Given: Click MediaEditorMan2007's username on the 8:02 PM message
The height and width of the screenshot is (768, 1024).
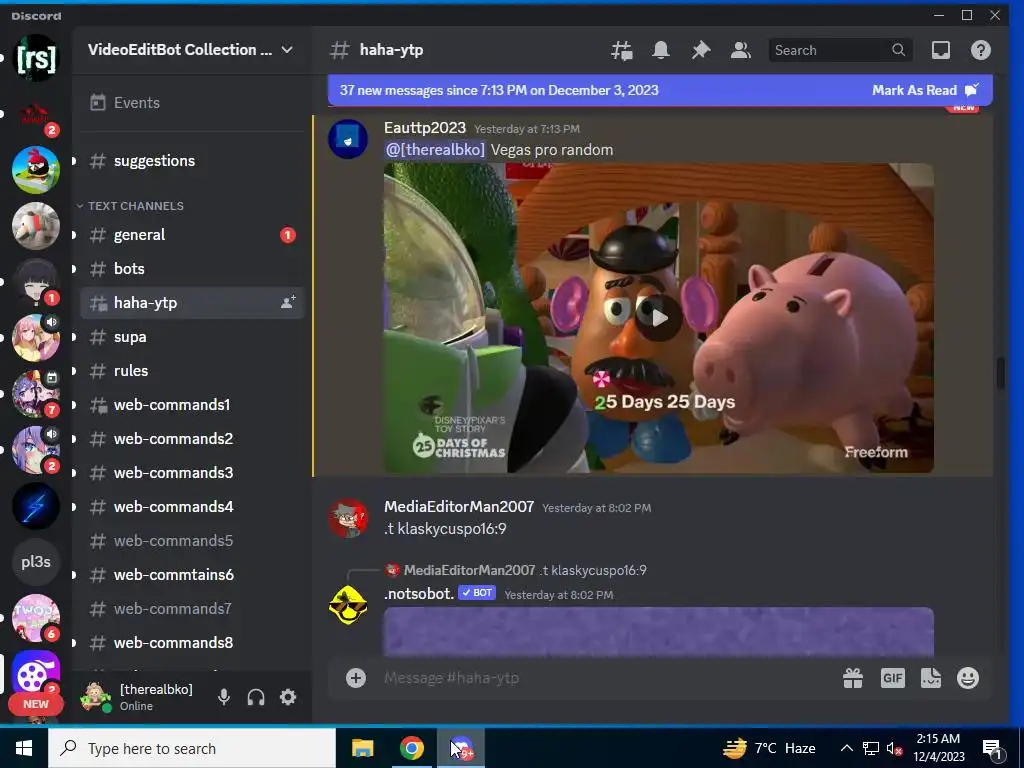Looking at the screenshot, I should [x=459, y=507].
